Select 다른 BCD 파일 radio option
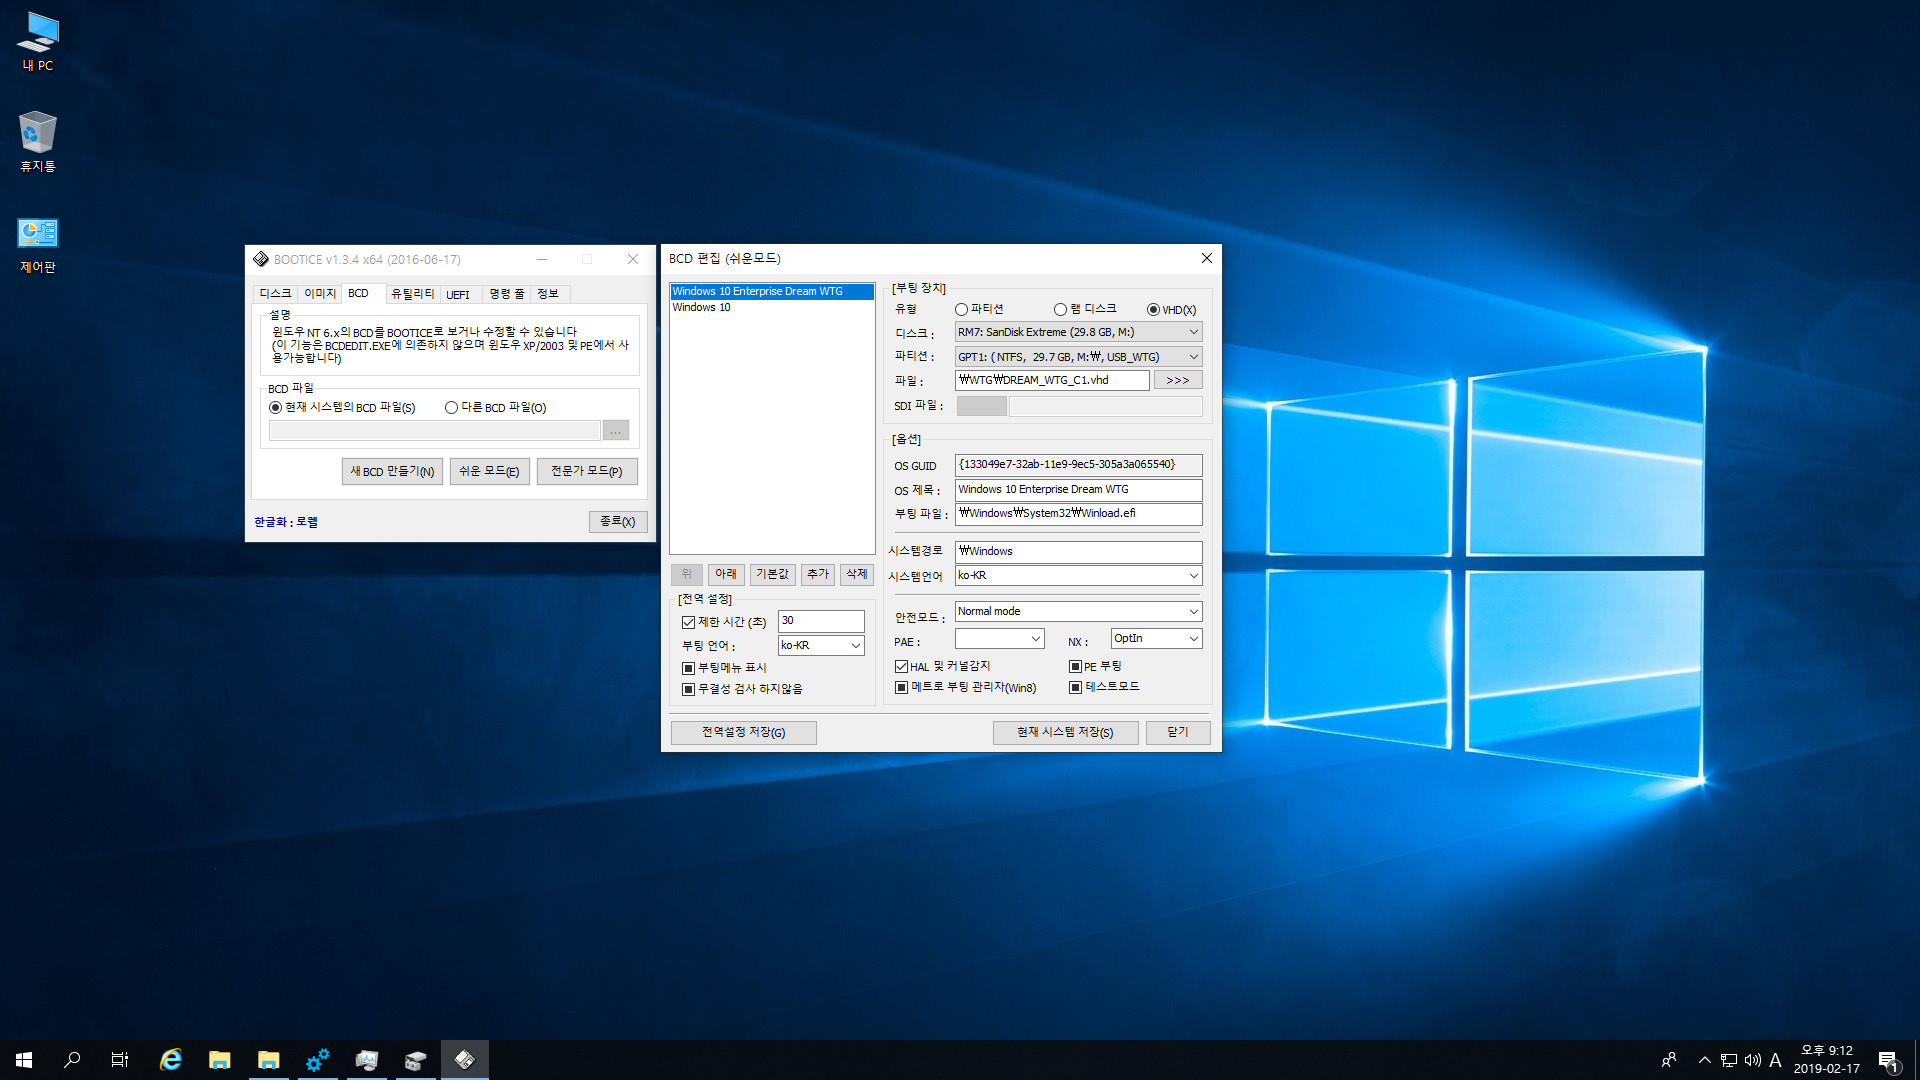Viewport: 1920px width, 1080px height. click(x=495, y=407)
